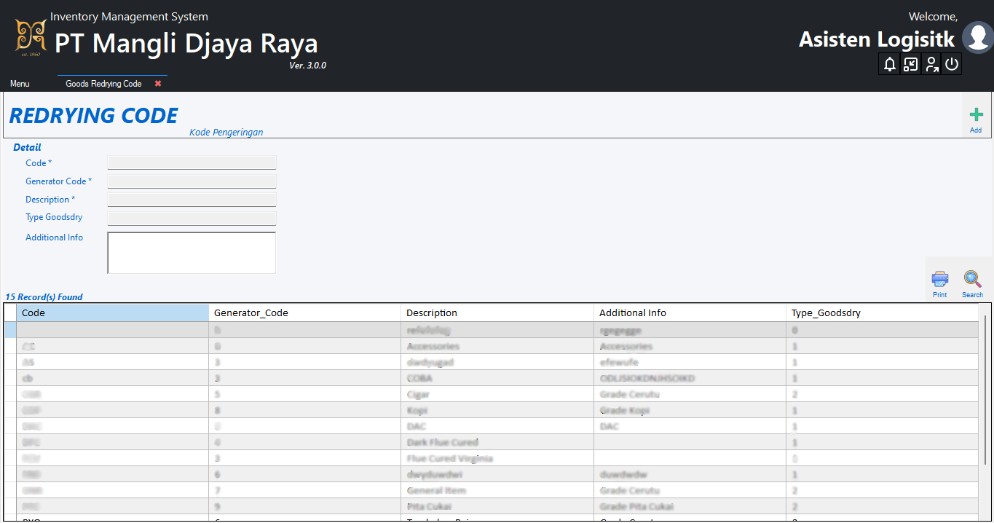
Task: Open the notifications bell
Action: [x=889, y=64]
